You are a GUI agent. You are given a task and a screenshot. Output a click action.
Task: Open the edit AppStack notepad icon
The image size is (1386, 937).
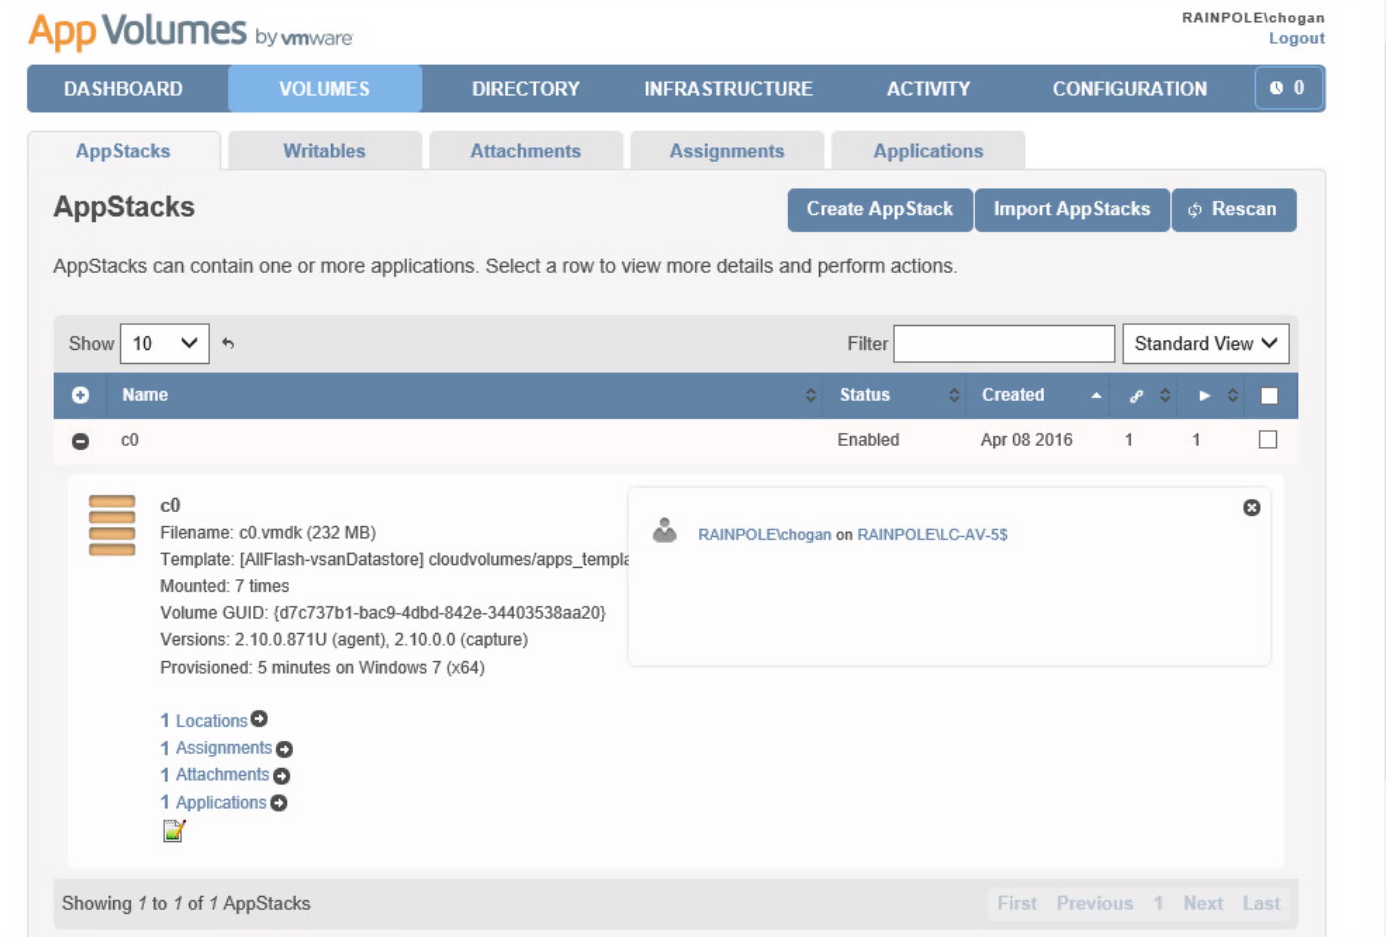[171, 829]
